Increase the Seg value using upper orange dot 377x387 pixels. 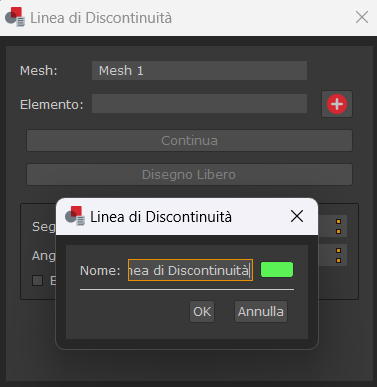[338, 222]
